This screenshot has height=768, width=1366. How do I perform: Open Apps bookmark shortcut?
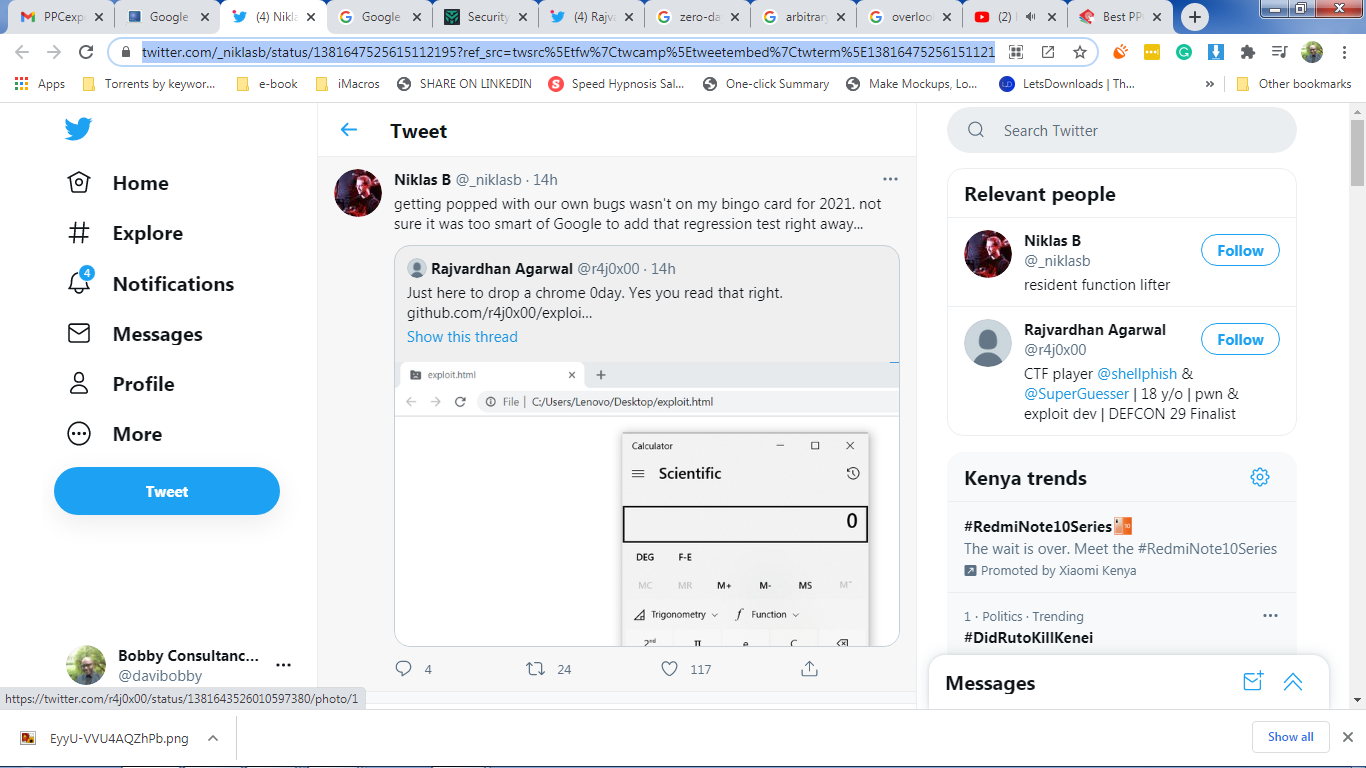pyautogui.click(x=40, y=84)
